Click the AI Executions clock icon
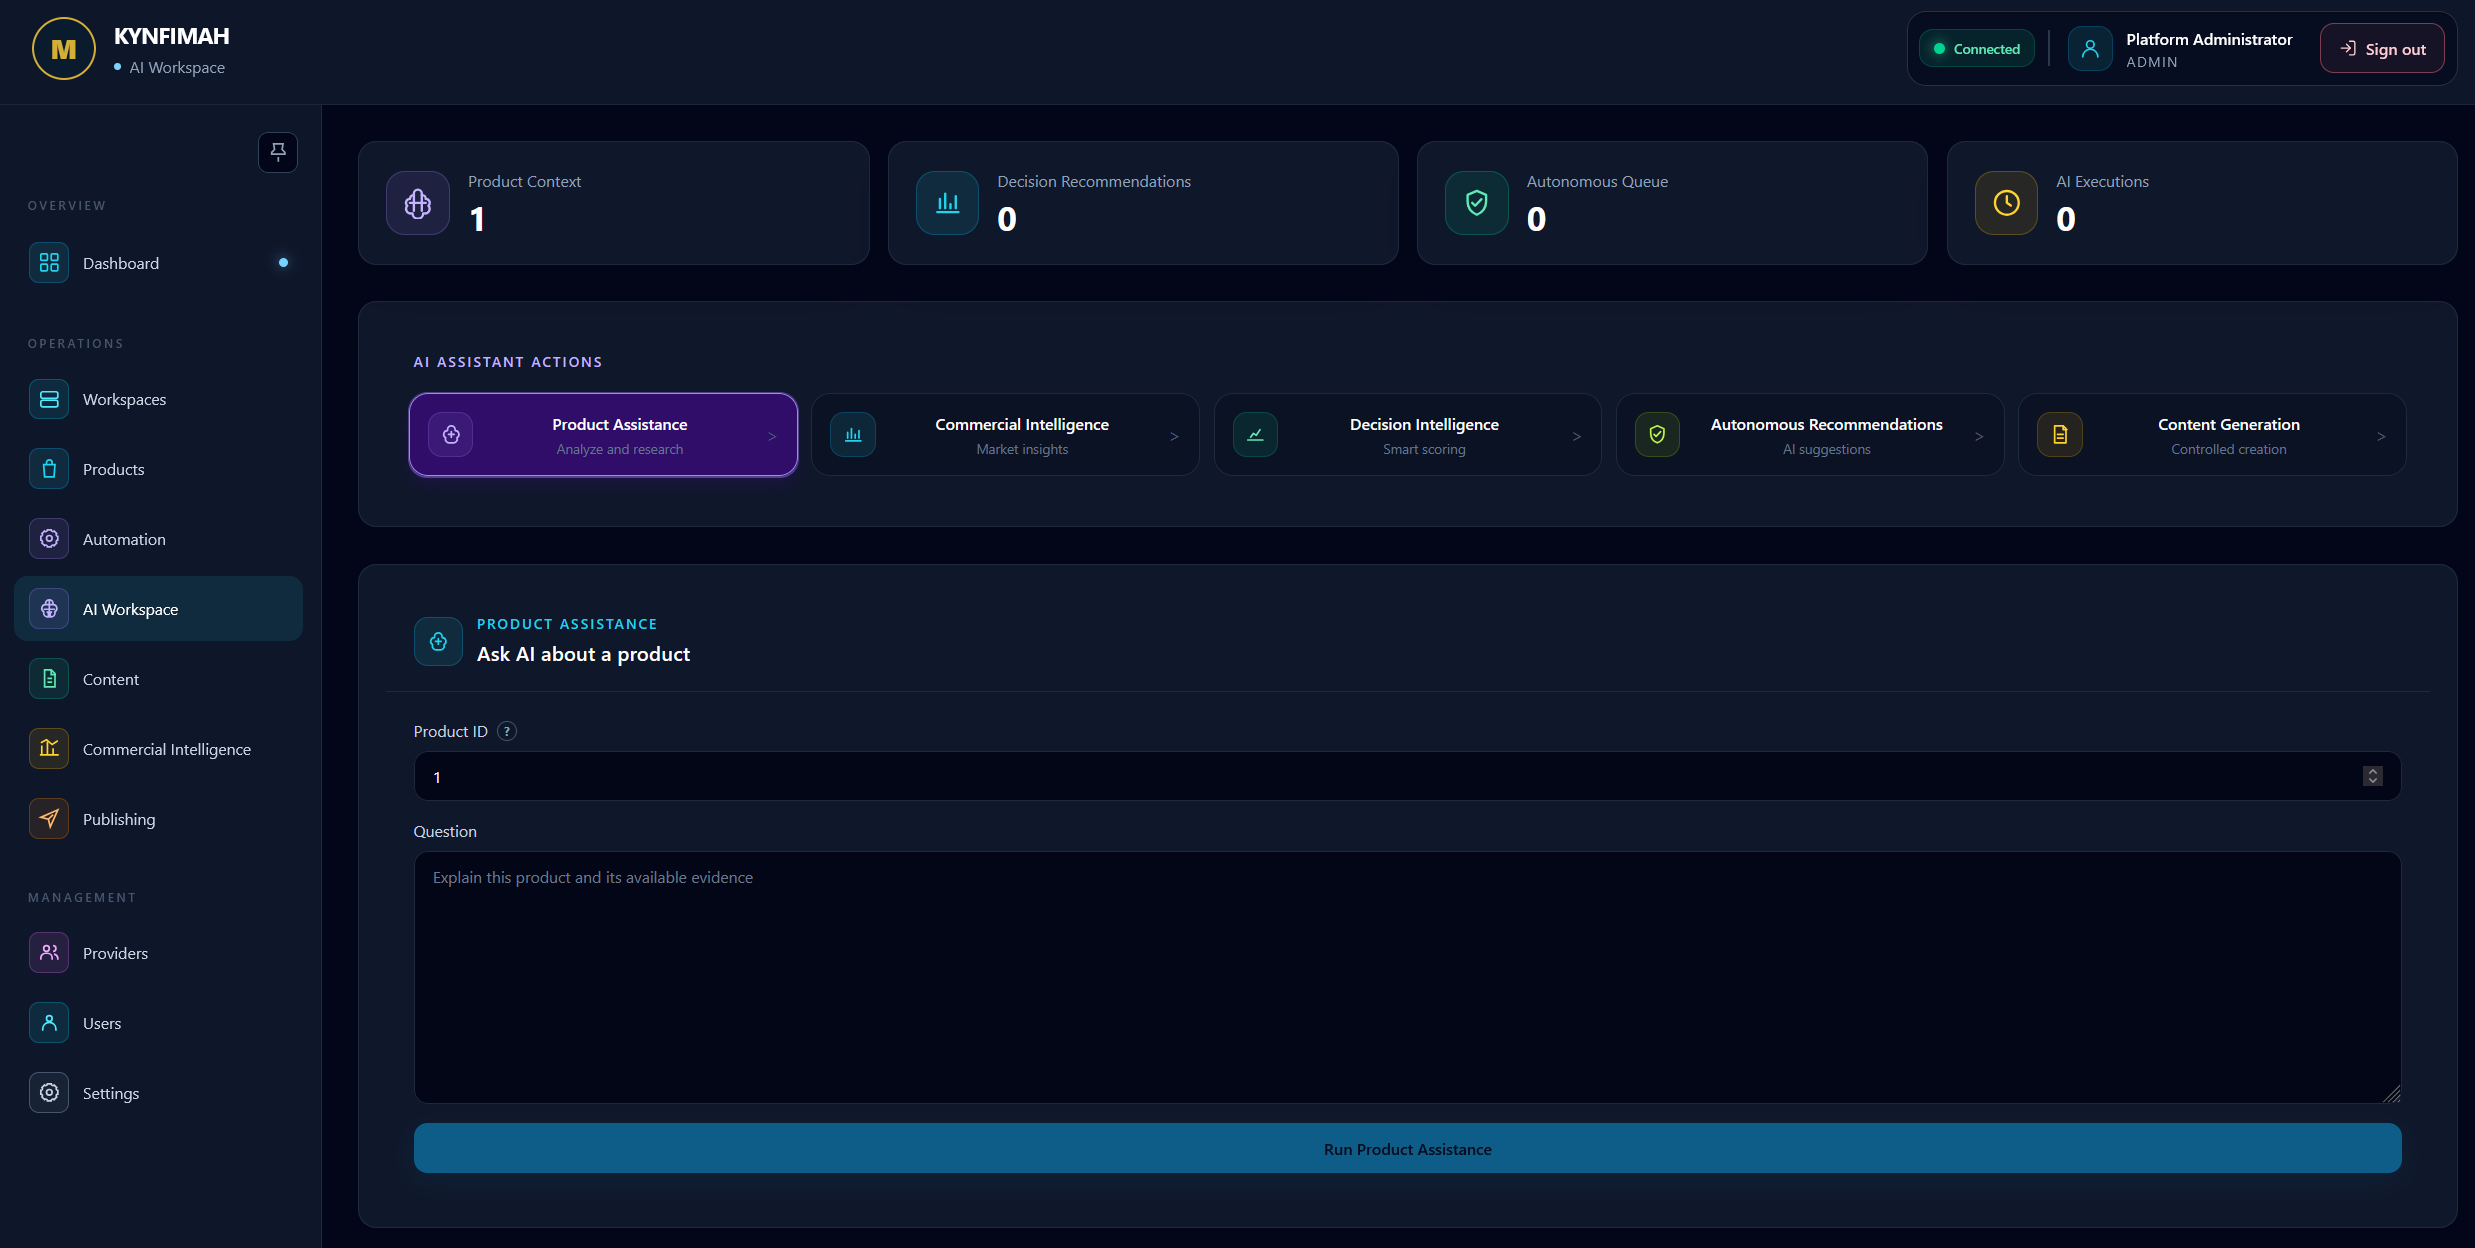This screenshot has height=1248, width=2475. tap(2006, 203)
